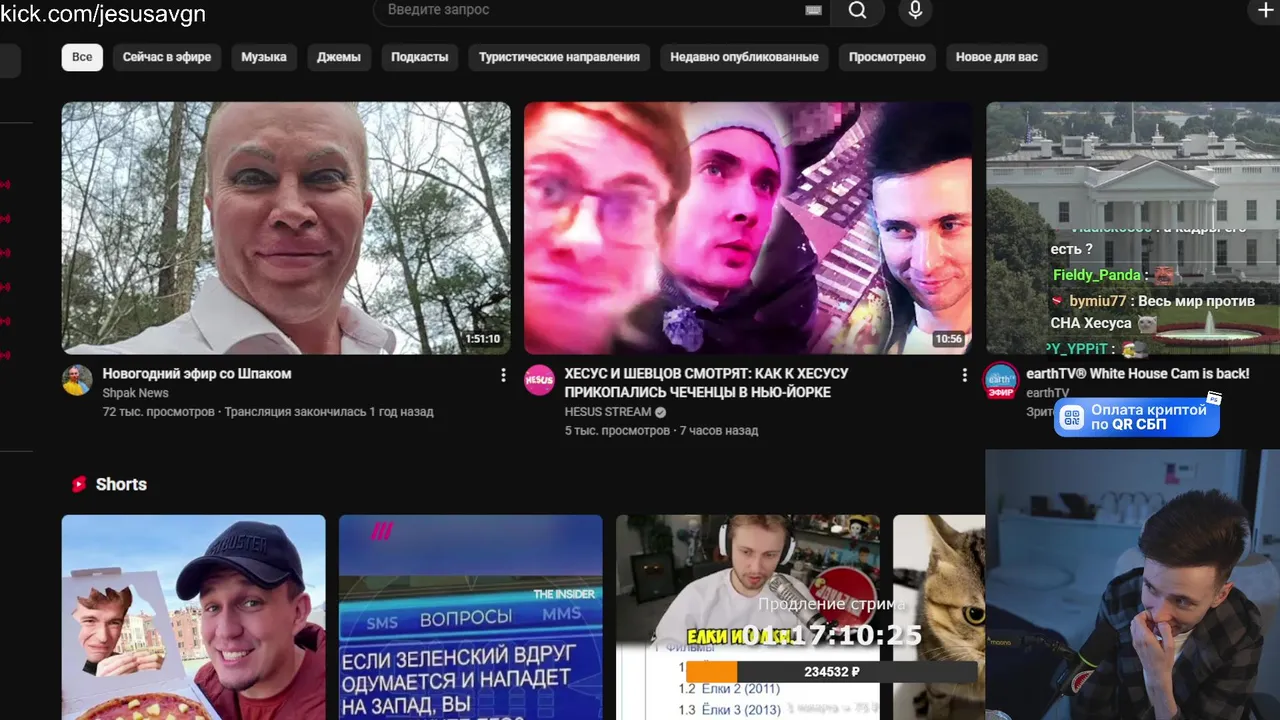
Task: Open the HESUS STREAM channel avatar
Action: pos(540,380)
